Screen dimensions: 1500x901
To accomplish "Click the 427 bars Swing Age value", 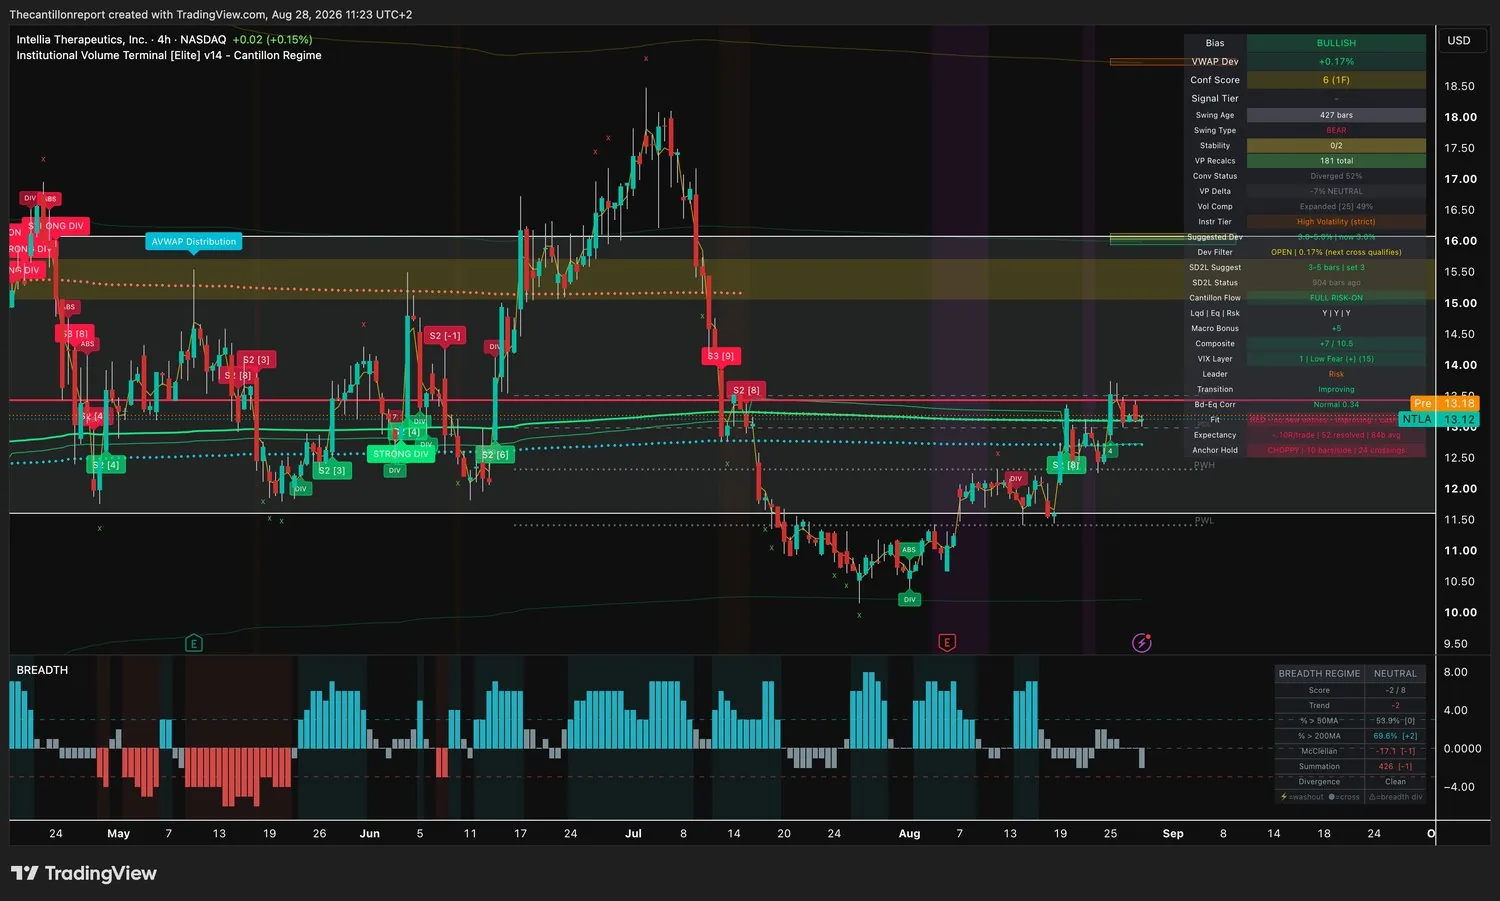I will (x=1336, y=115).
